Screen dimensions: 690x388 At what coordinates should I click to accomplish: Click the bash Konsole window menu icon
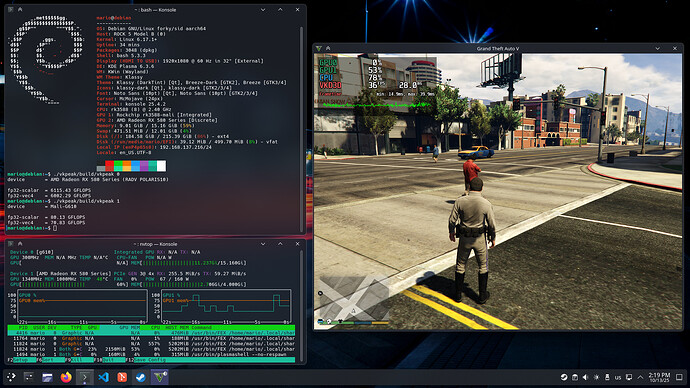11,9
